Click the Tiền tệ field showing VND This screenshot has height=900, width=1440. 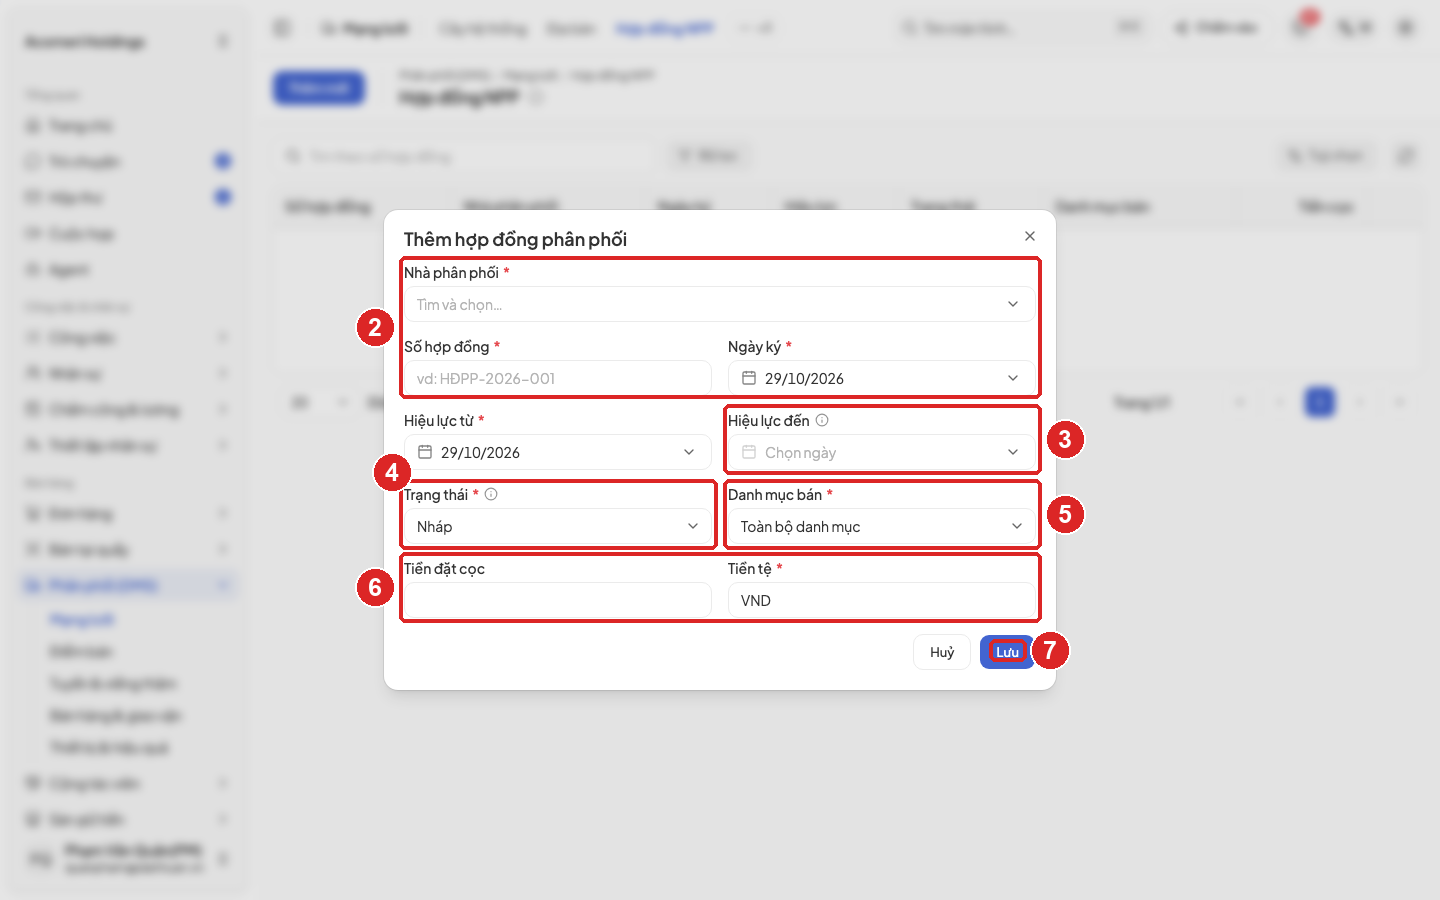pyautogui.click(x=882, y=600)
